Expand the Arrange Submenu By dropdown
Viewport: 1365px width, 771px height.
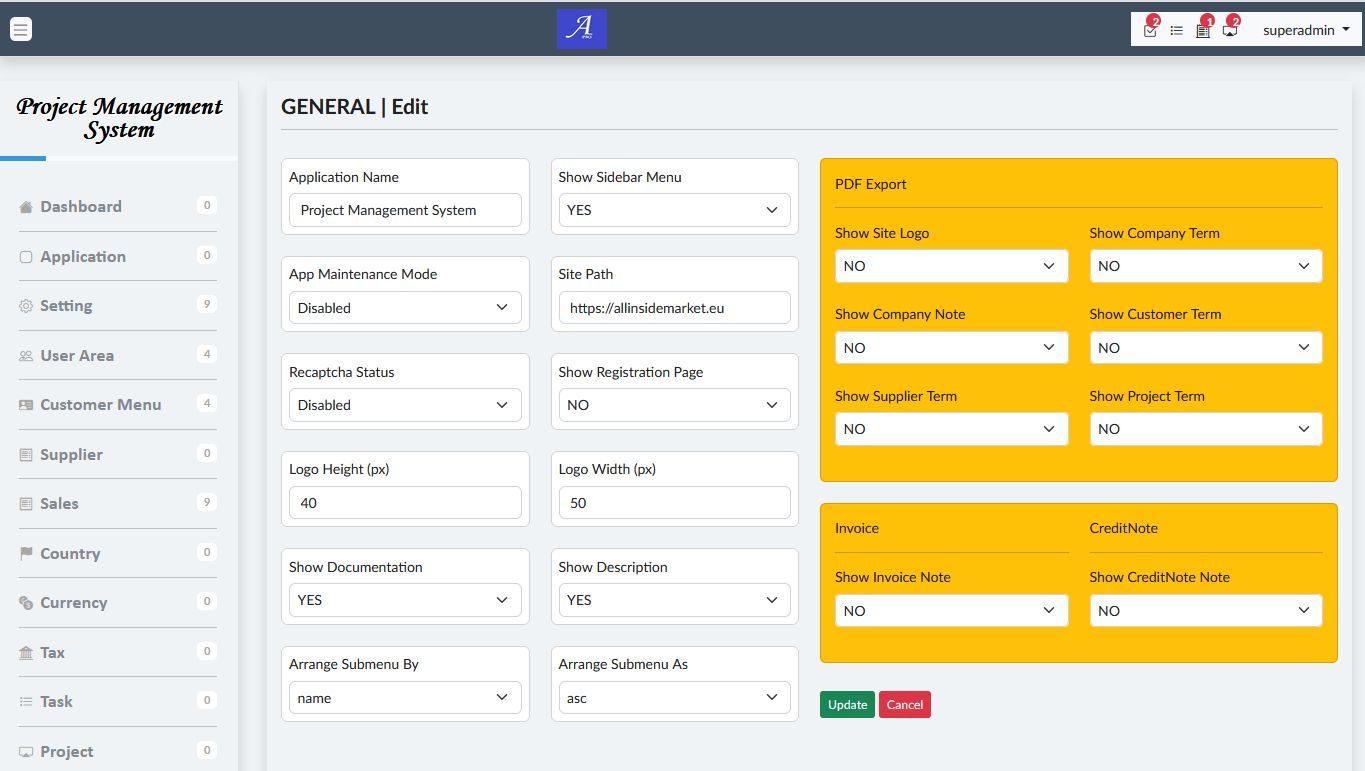[405, 698]
